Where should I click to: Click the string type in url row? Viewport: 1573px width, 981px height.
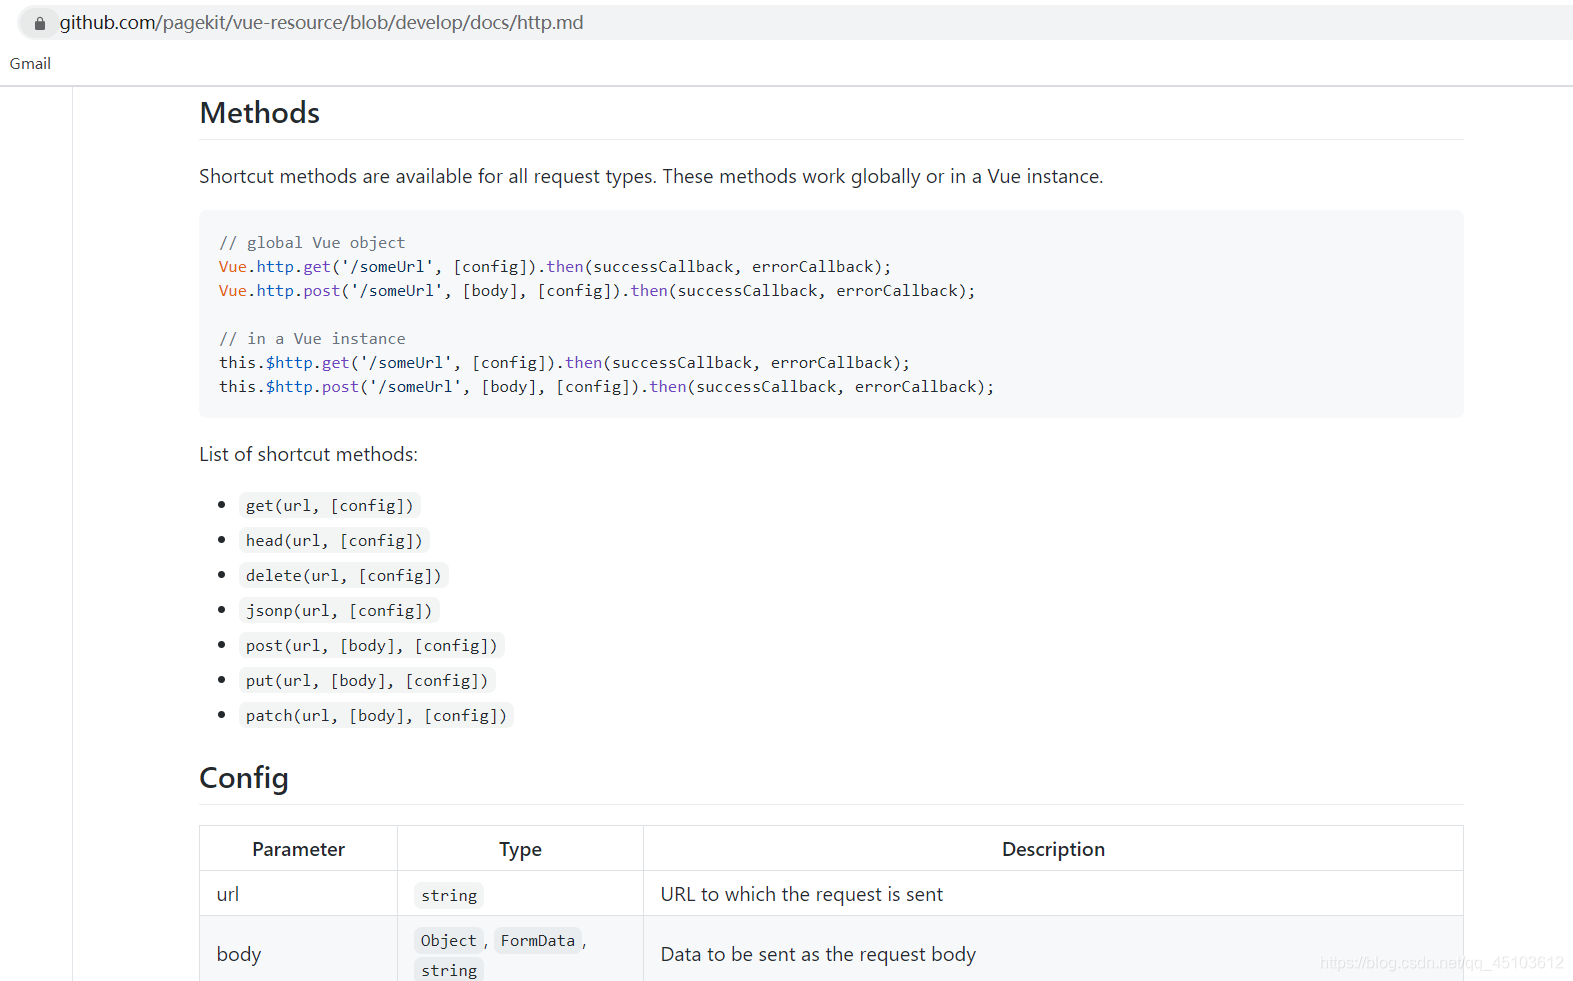coord(449,895)
